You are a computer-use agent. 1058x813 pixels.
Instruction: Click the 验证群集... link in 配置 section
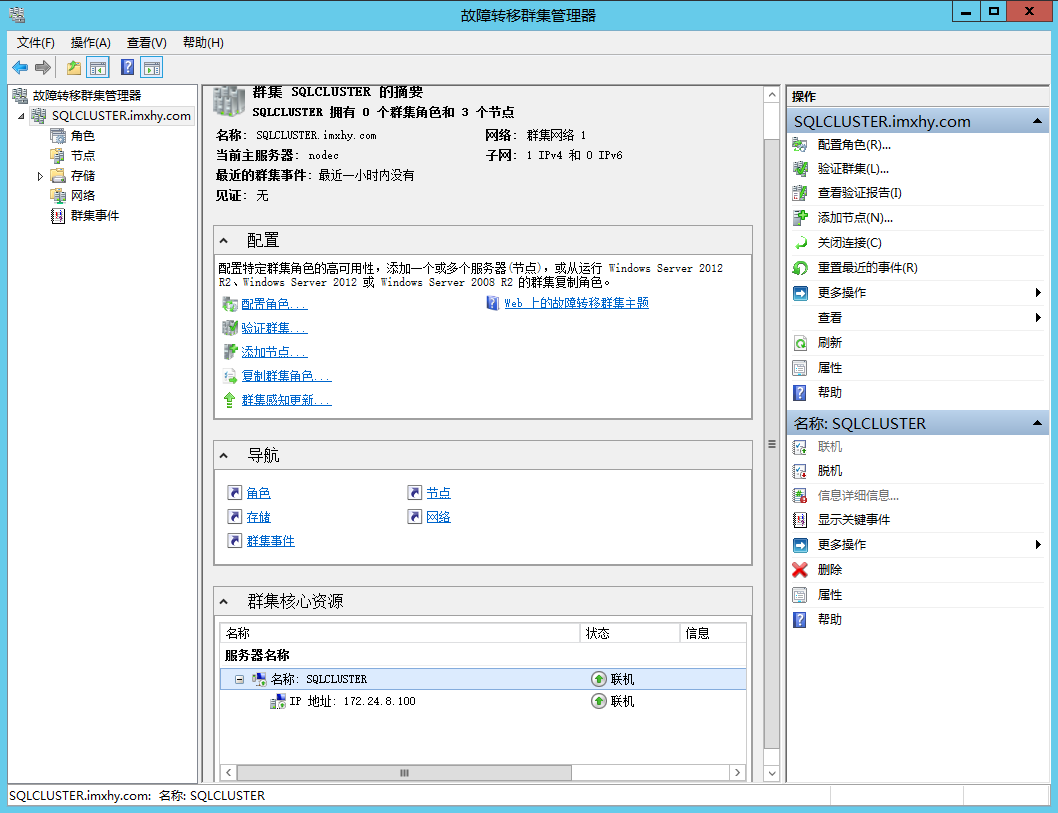pos(274,329)
